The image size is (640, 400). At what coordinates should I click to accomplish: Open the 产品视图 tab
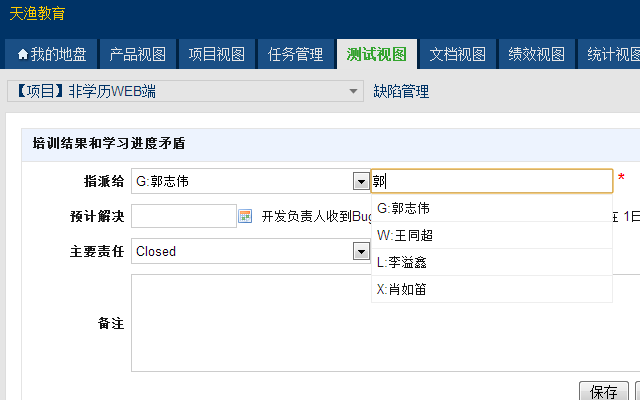click(138, 54)
